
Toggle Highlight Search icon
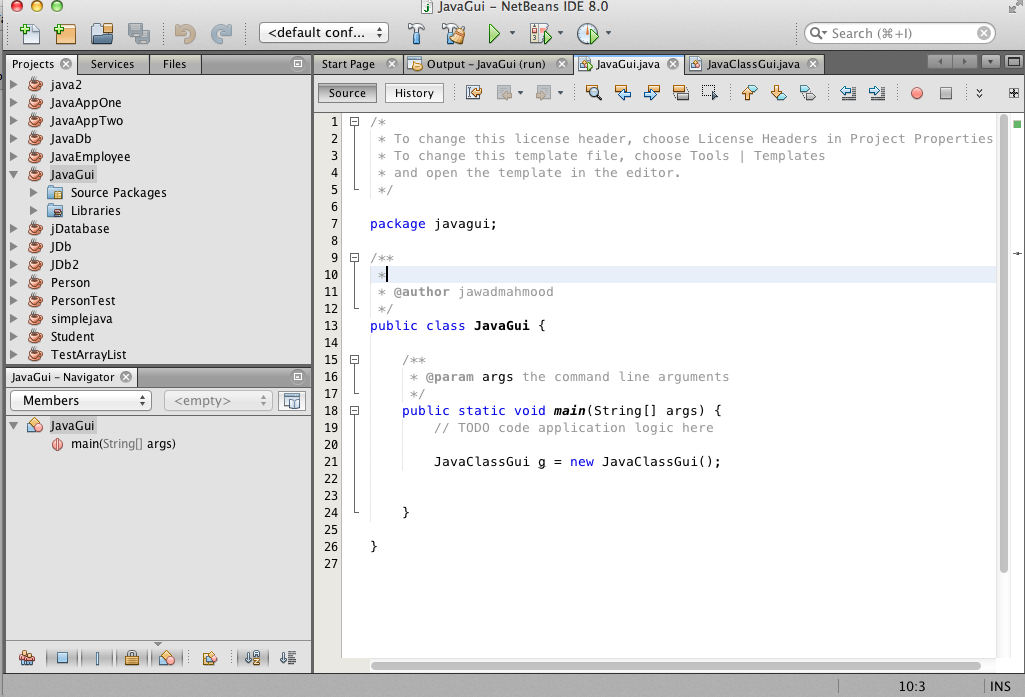[681, 93]
